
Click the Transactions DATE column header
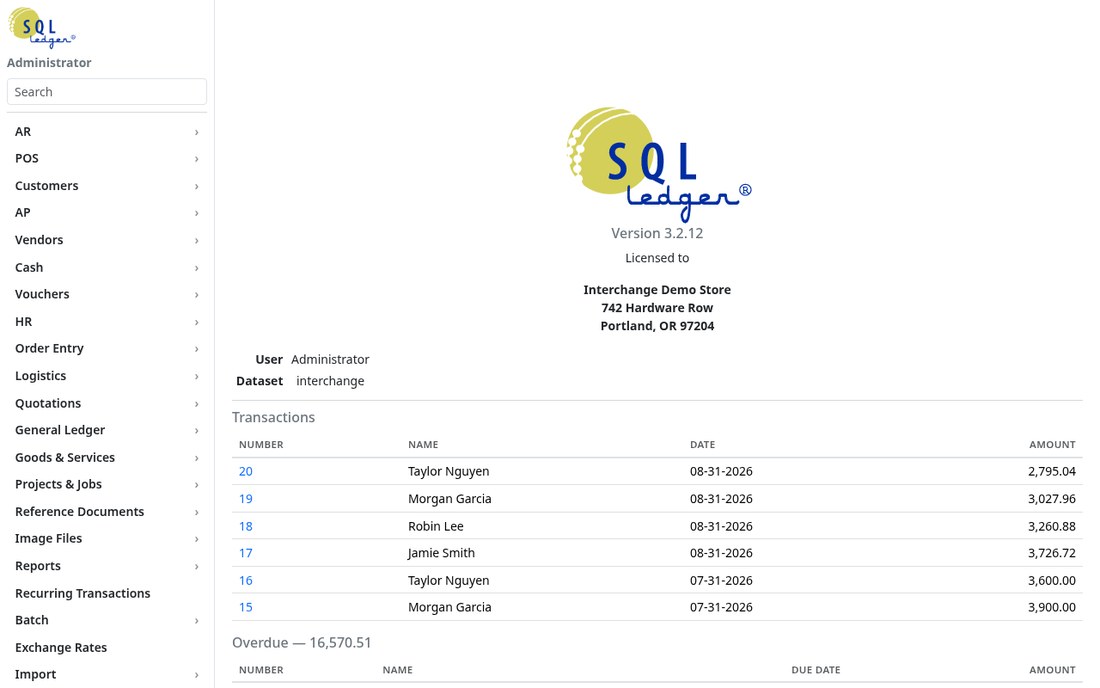pos(702,445)
